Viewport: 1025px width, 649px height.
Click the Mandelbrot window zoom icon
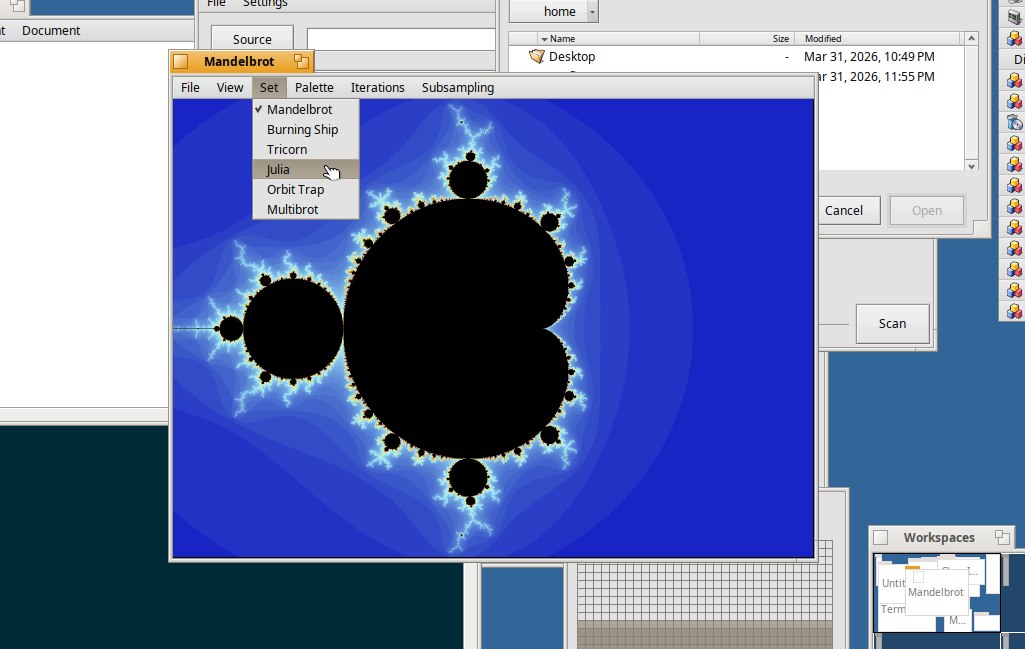[300, 62]
